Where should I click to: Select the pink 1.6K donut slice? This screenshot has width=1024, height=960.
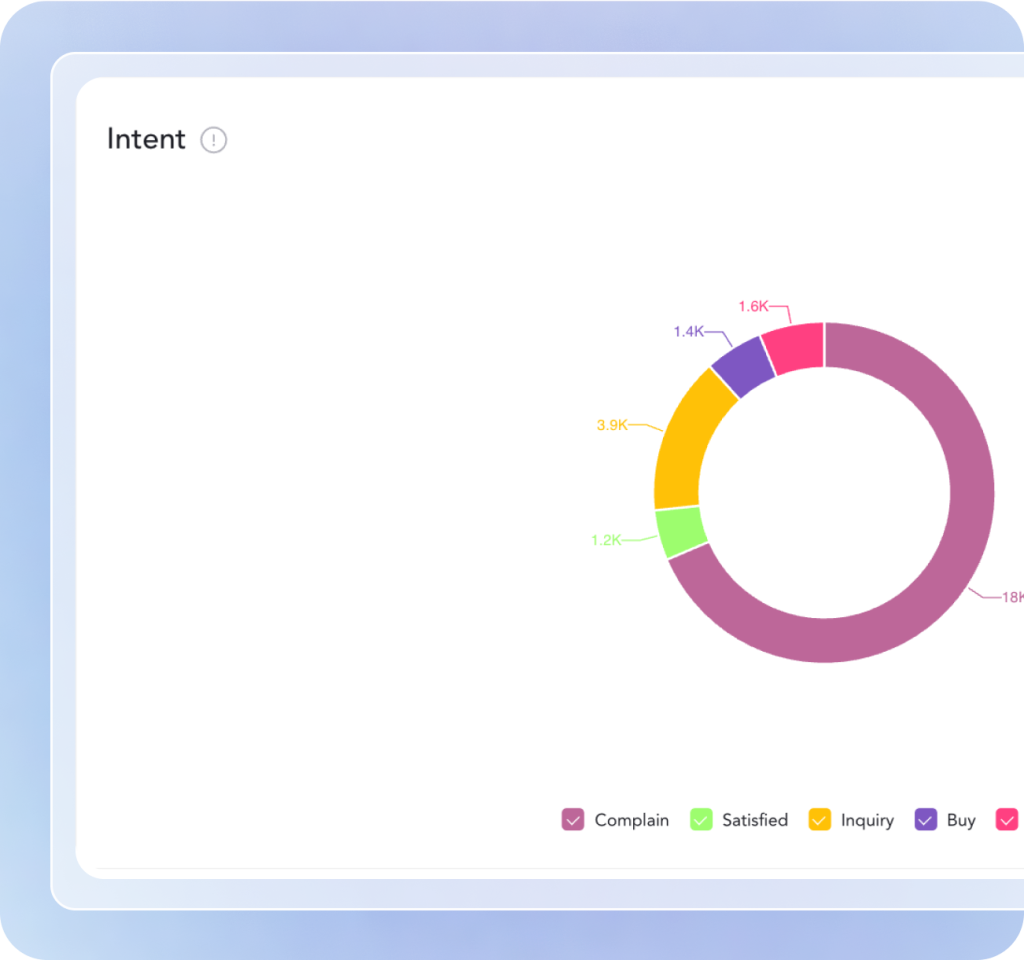tap(794, 349)
